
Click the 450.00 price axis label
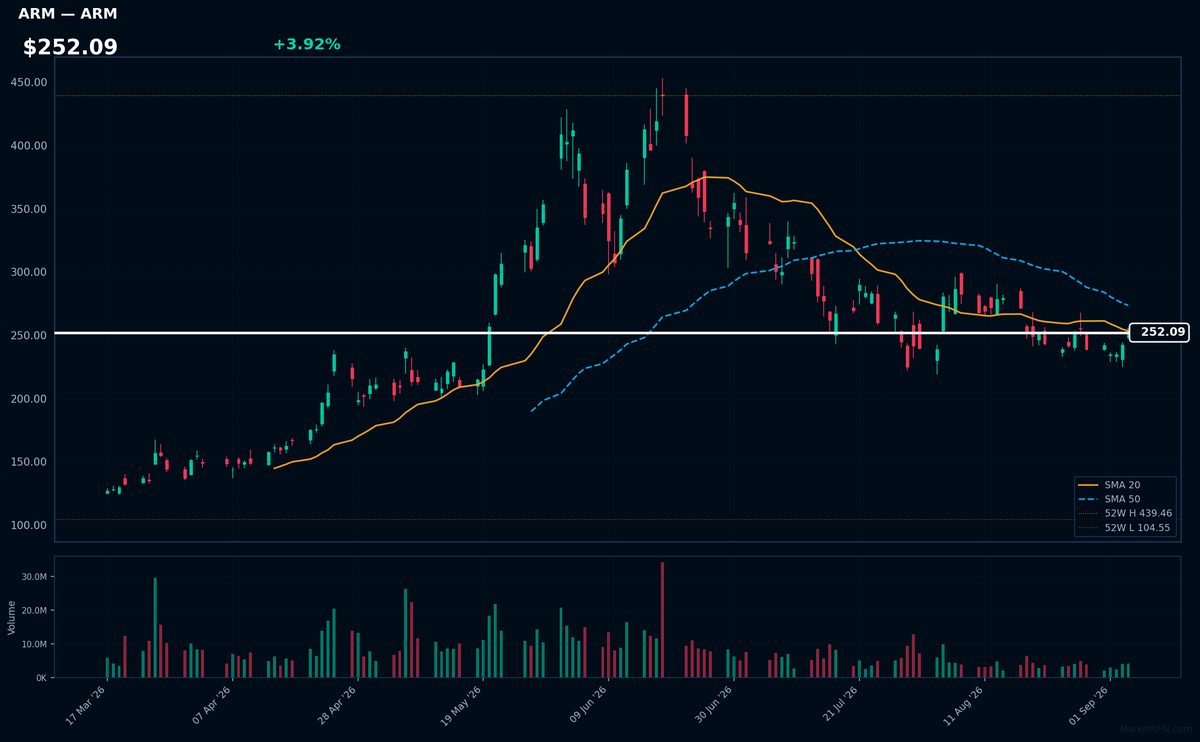(28, 82)
